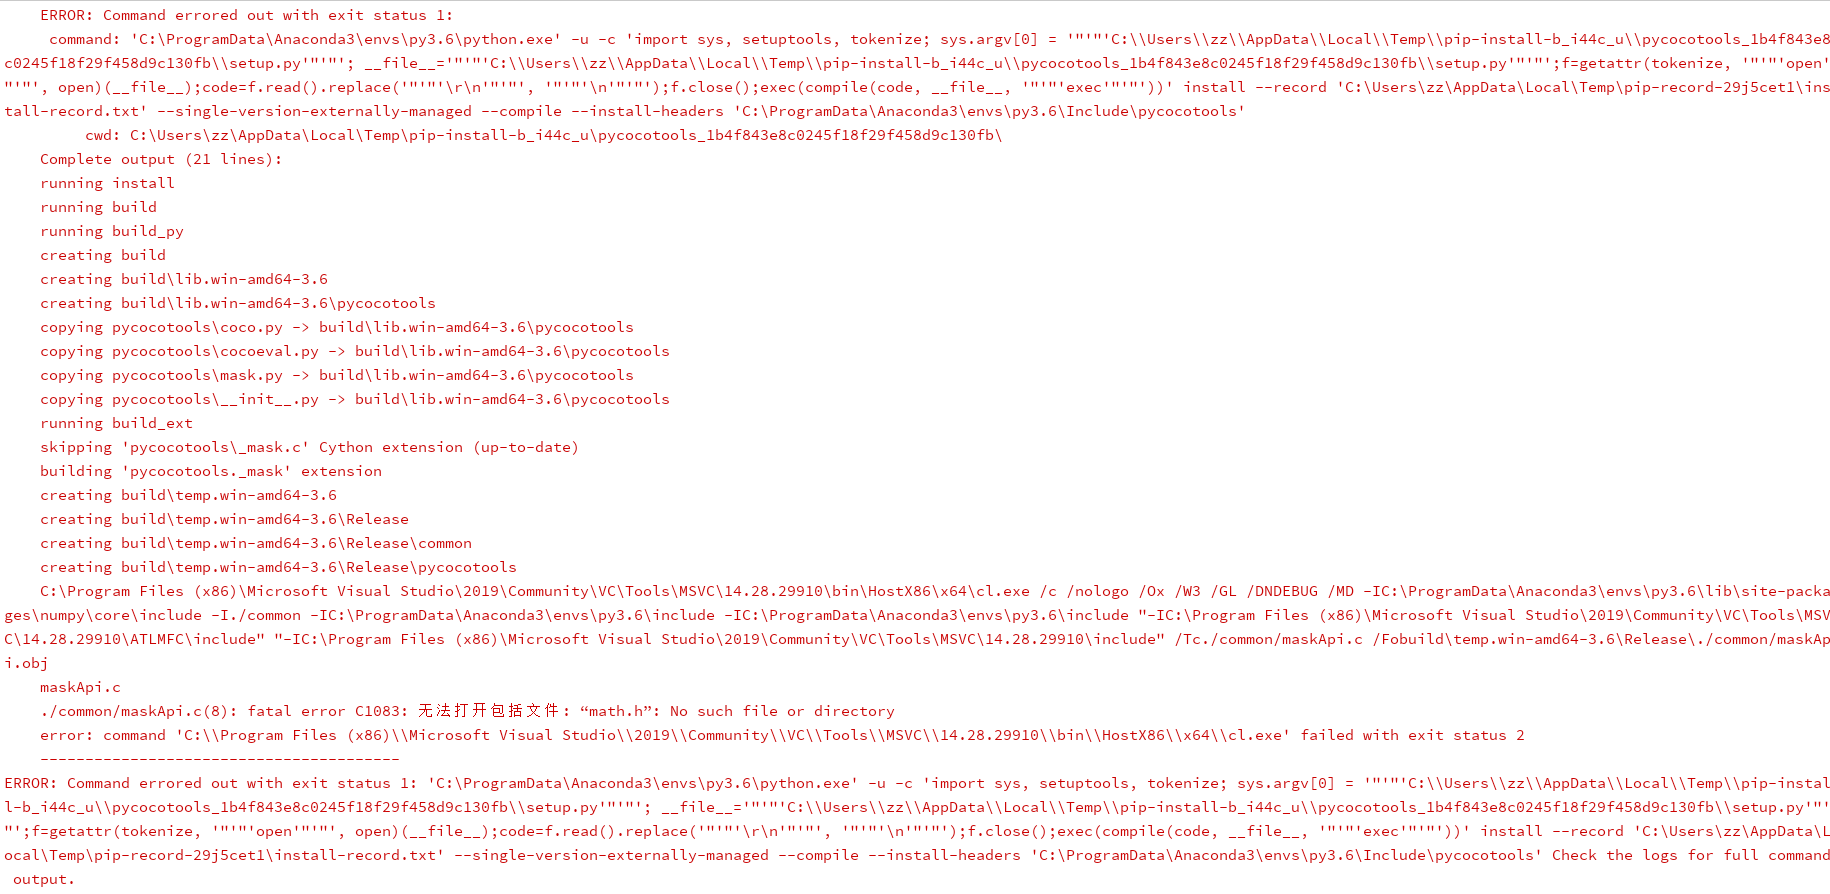Click the line copying pycocotools\__init__.py
The width and height of the screenshot is (1830, 894).
355,399
